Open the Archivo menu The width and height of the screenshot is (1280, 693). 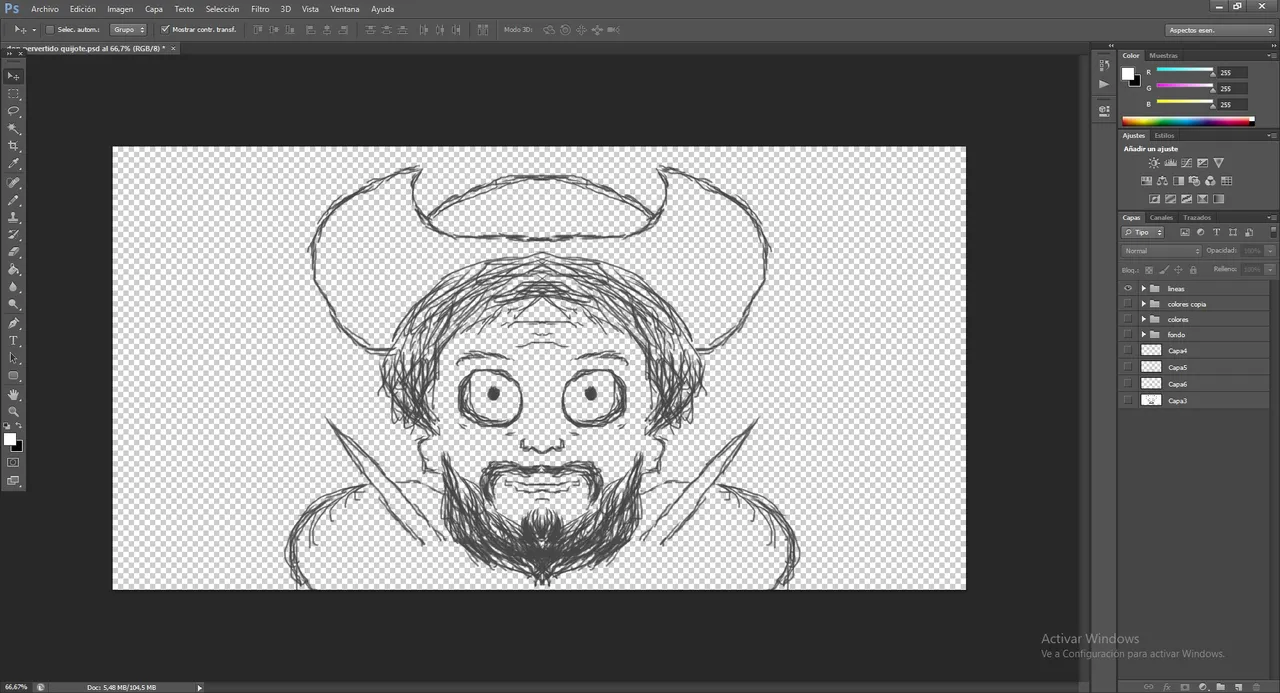tap(45, 9)
